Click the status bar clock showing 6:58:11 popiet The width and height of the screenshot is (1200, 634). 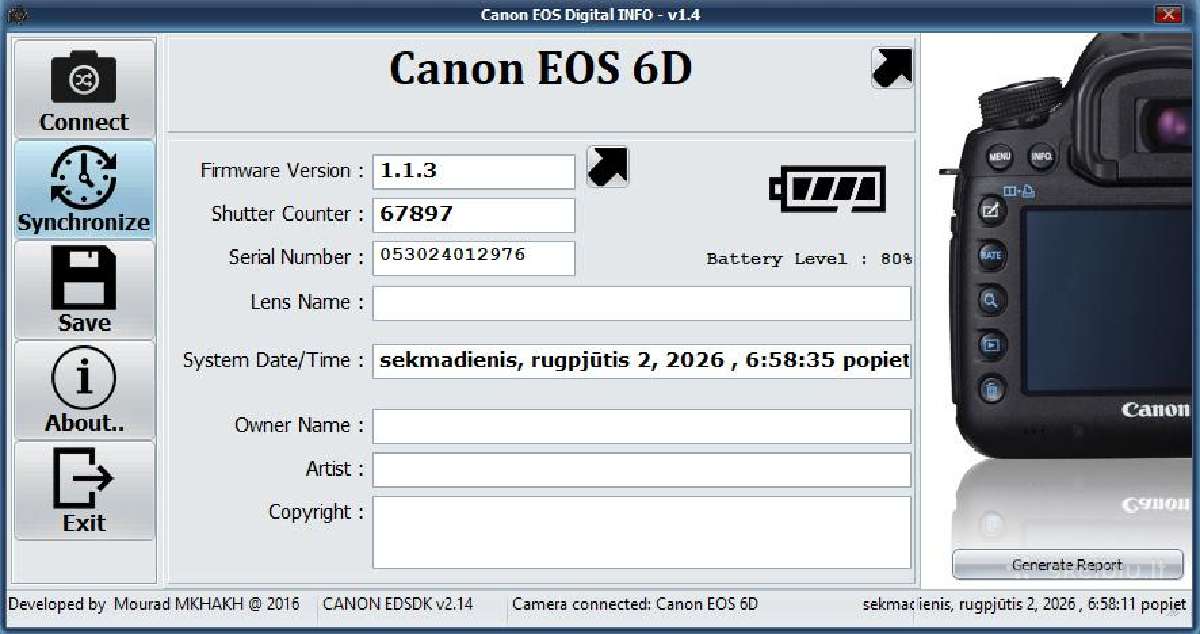coord(1024,604)
